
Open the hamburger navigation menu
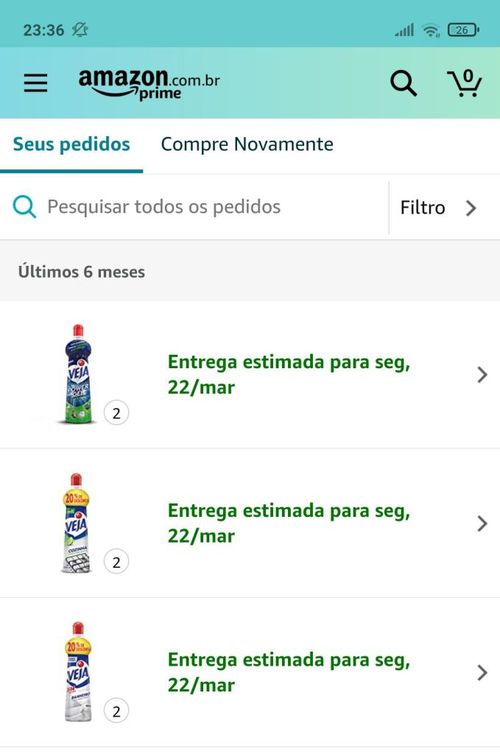[36, 83]
